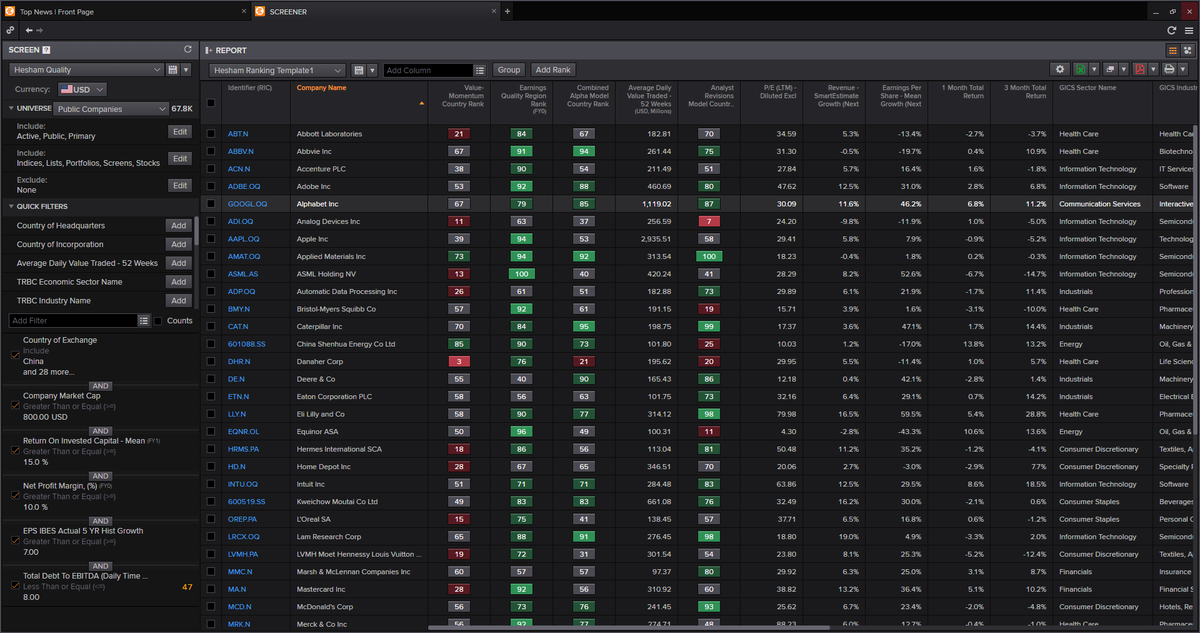Close the SCREENER tab

click(x=493, y=11)
